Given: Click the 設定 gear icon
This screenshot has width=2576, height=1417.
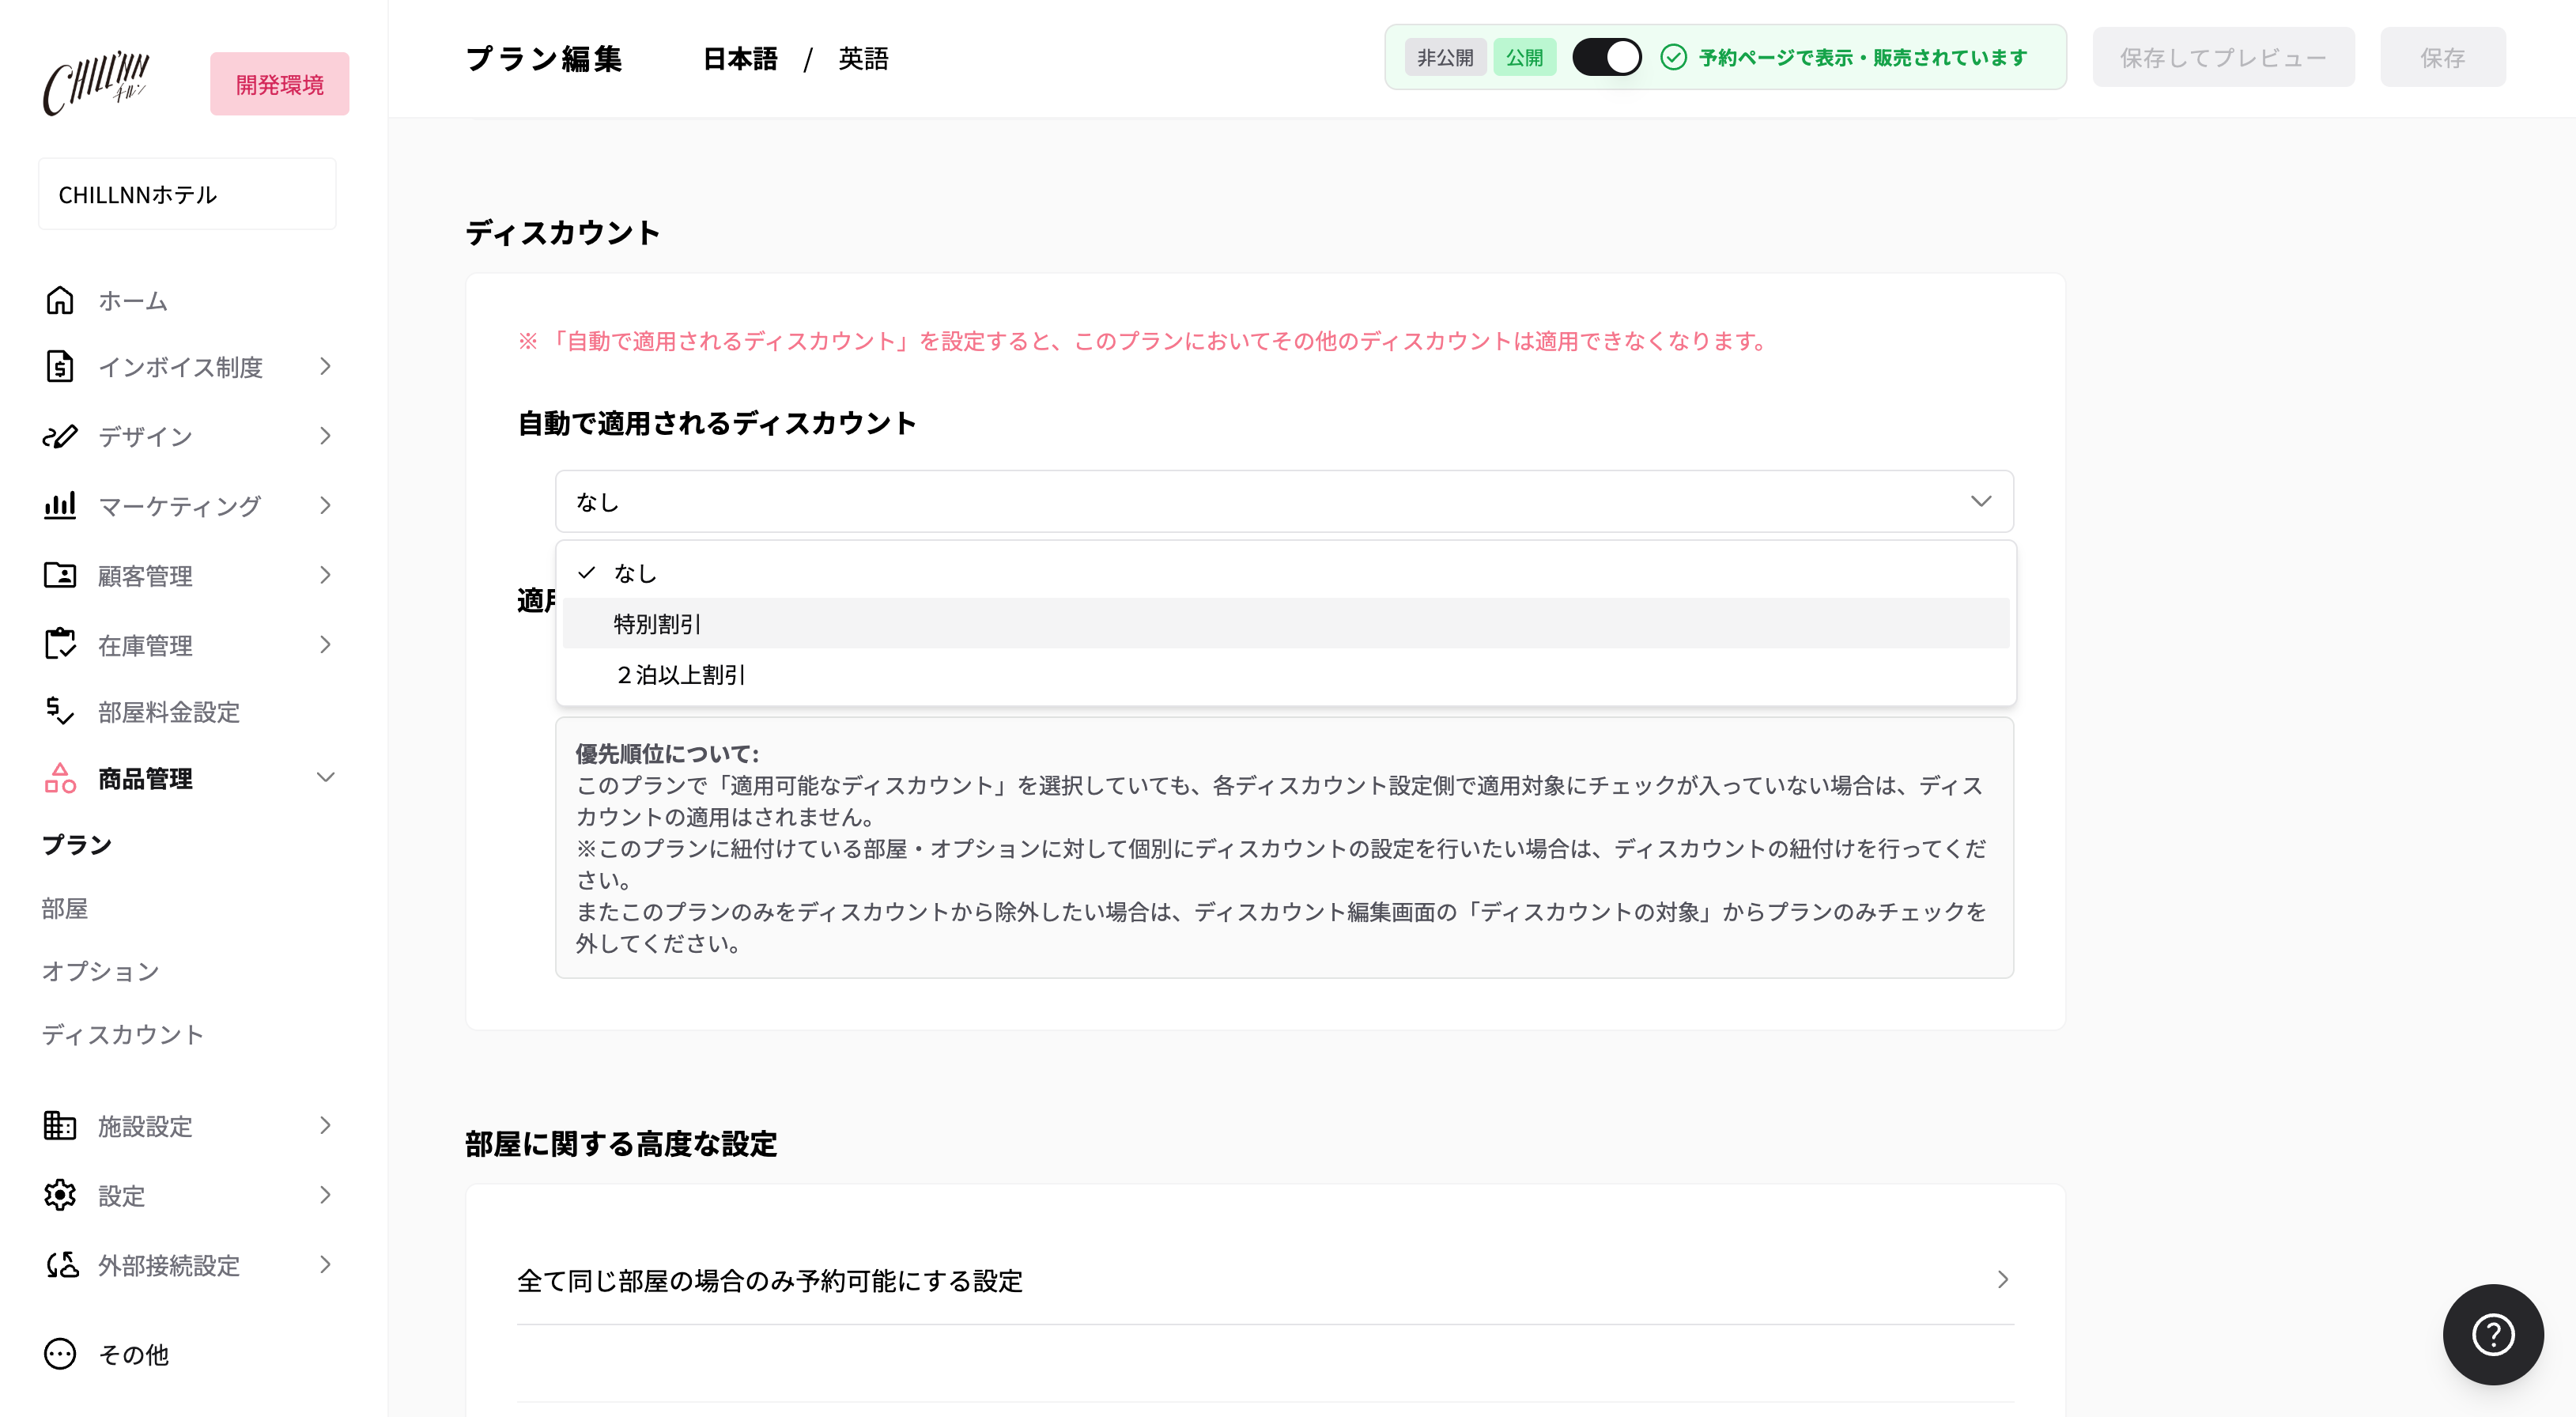Looking at the screenshot, I should click(x=60, y=1195).
